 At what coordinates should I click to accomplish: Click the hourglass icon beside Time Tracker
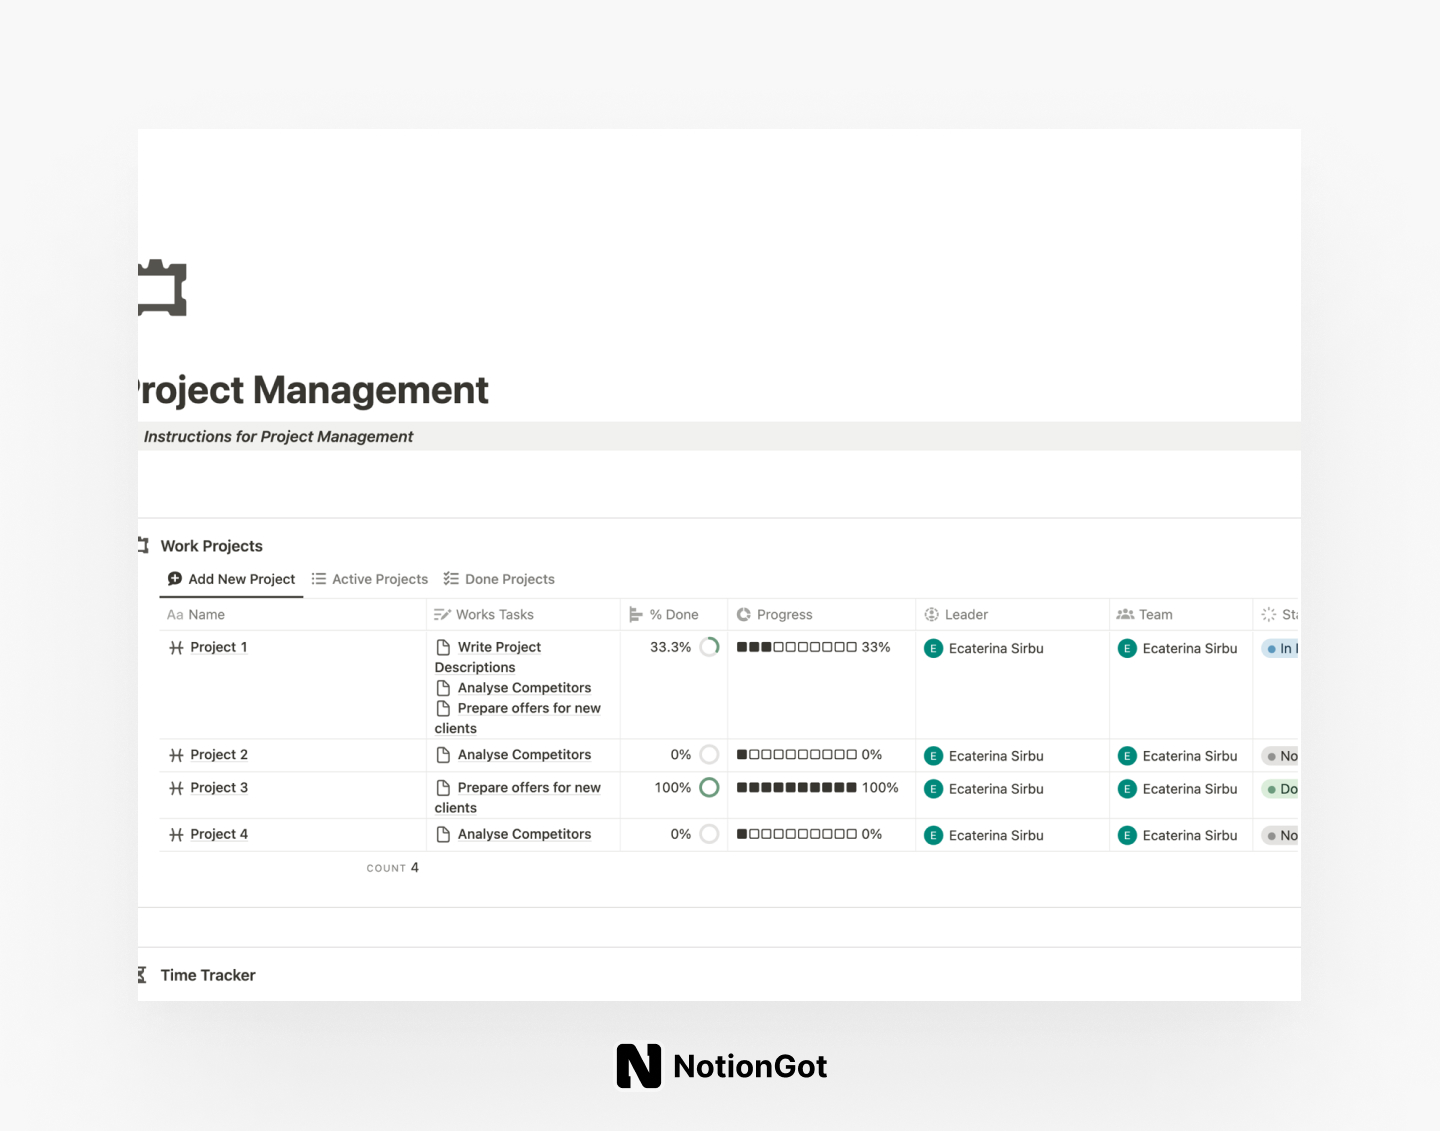click(x=140, y=974)
